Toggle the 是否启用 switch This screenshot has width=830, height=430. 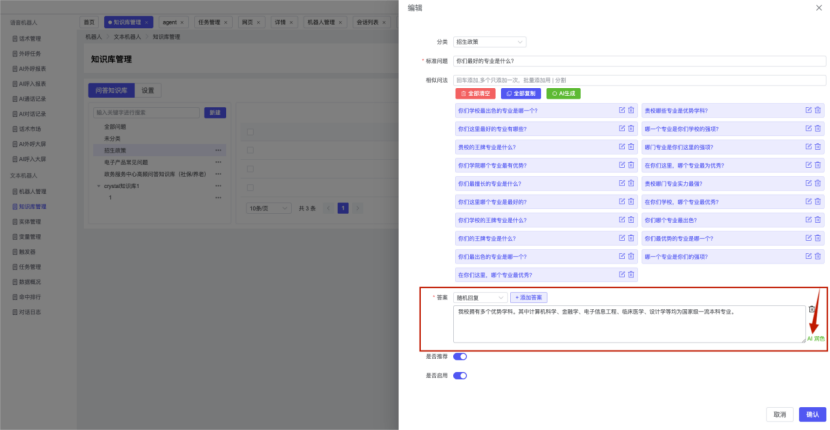(x=461, y=376)
